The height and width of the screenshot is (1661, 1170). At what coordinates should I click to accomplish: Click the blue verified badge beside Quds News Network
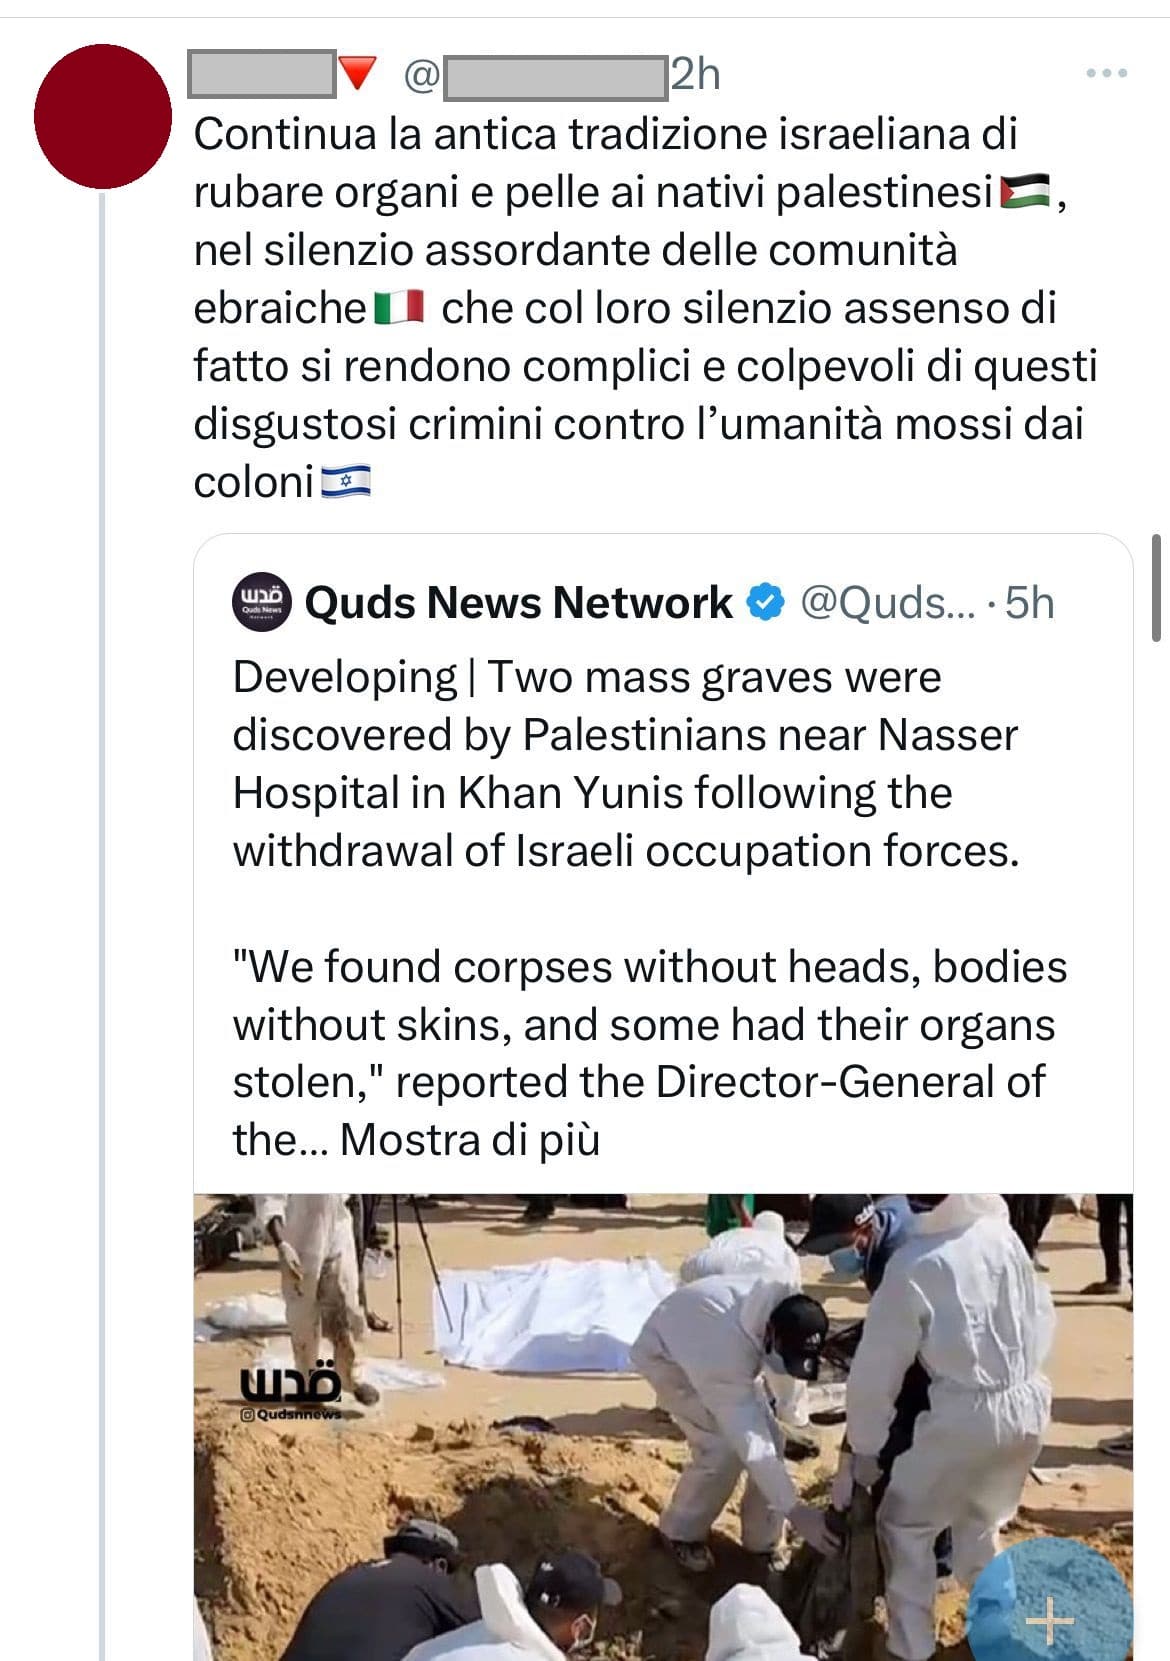click(766, 602)
